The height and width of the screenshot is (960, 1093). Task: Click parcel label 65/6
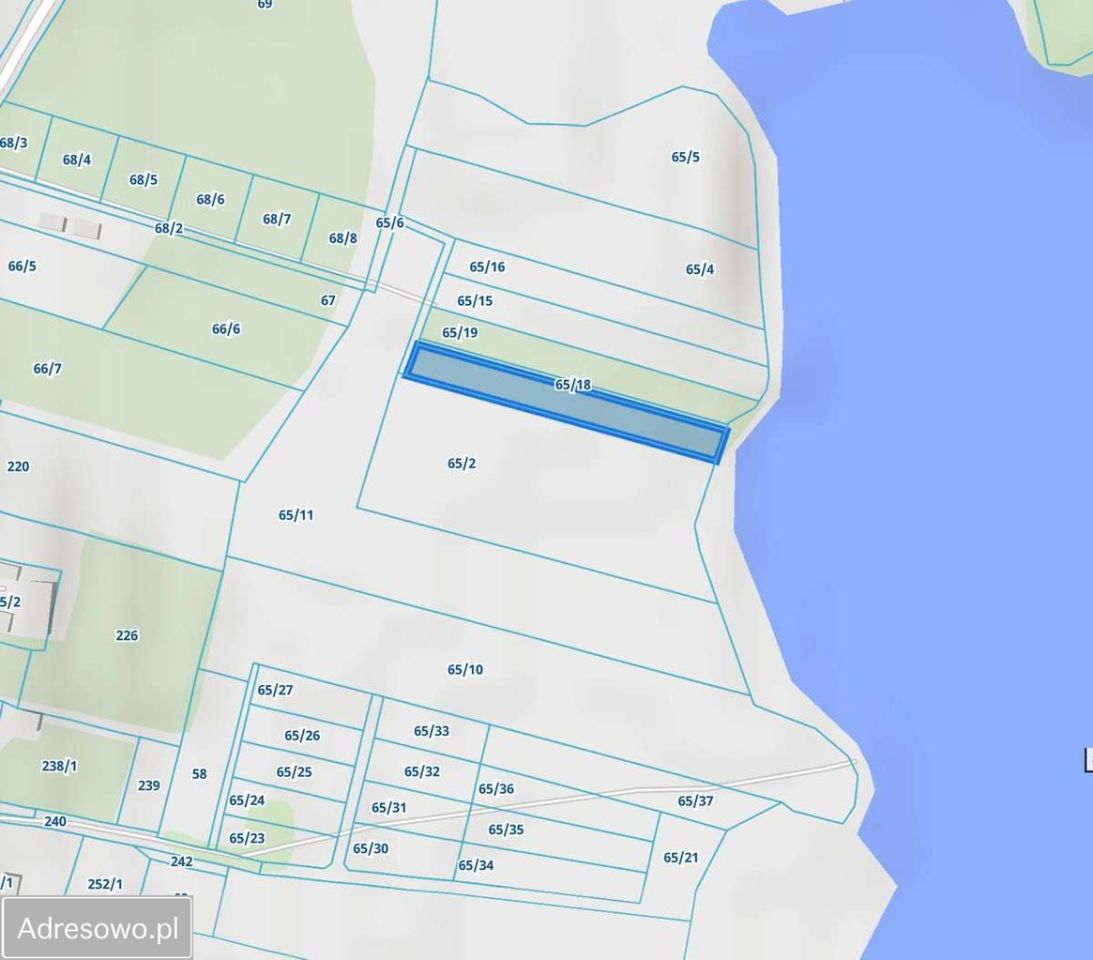tap(390, 222)
